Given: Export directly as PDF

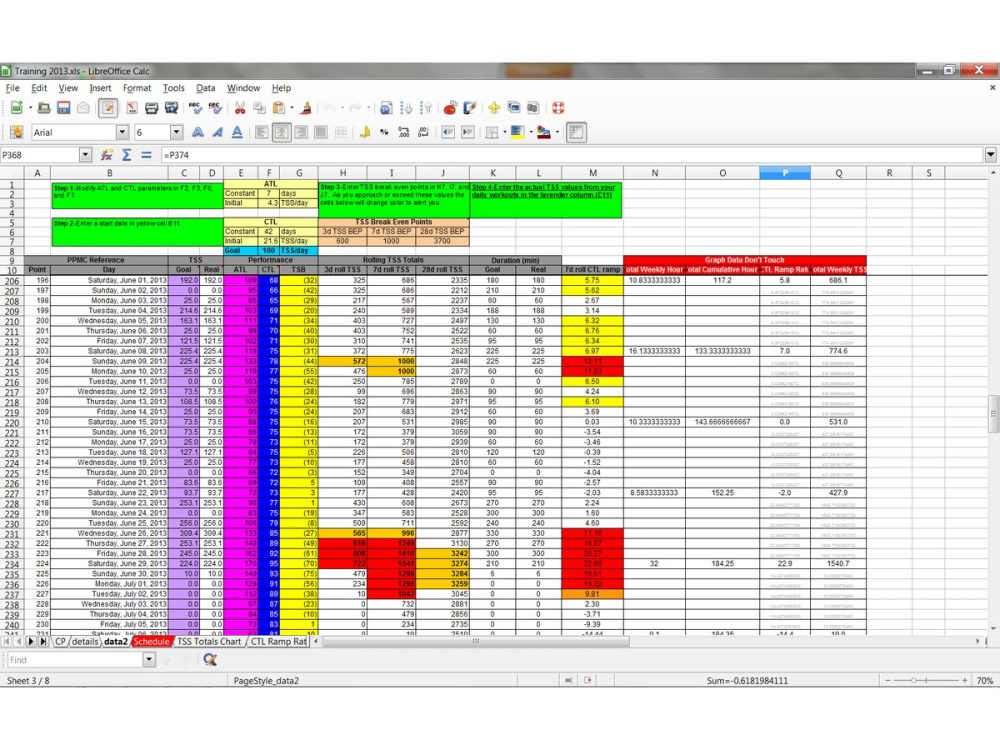Looking at the screenshot, I should (x=131, y=108).
